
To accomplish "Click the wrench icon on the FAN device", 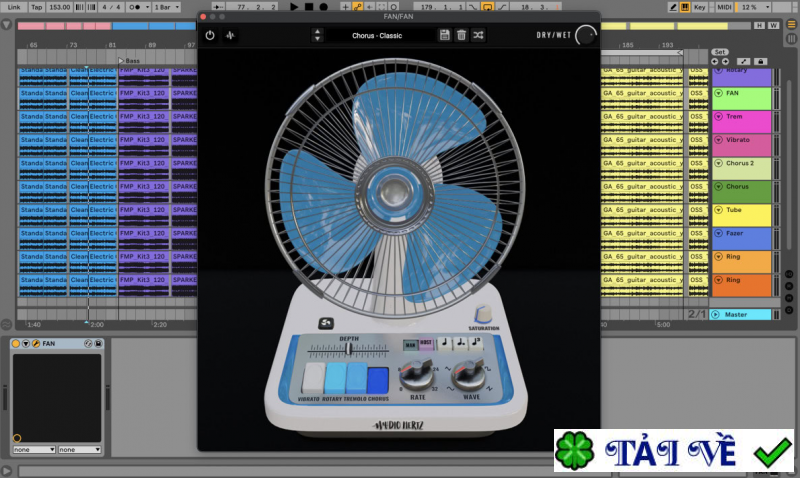I will tap(36, 344).
